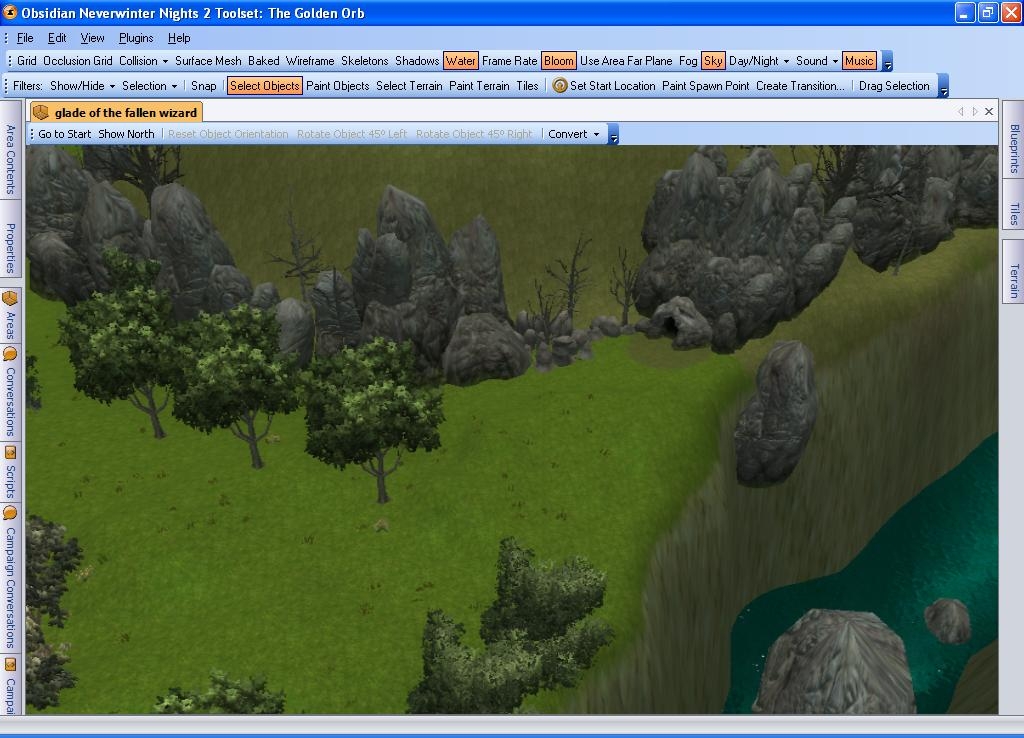Open the Plugins menu

pos(136,38)
